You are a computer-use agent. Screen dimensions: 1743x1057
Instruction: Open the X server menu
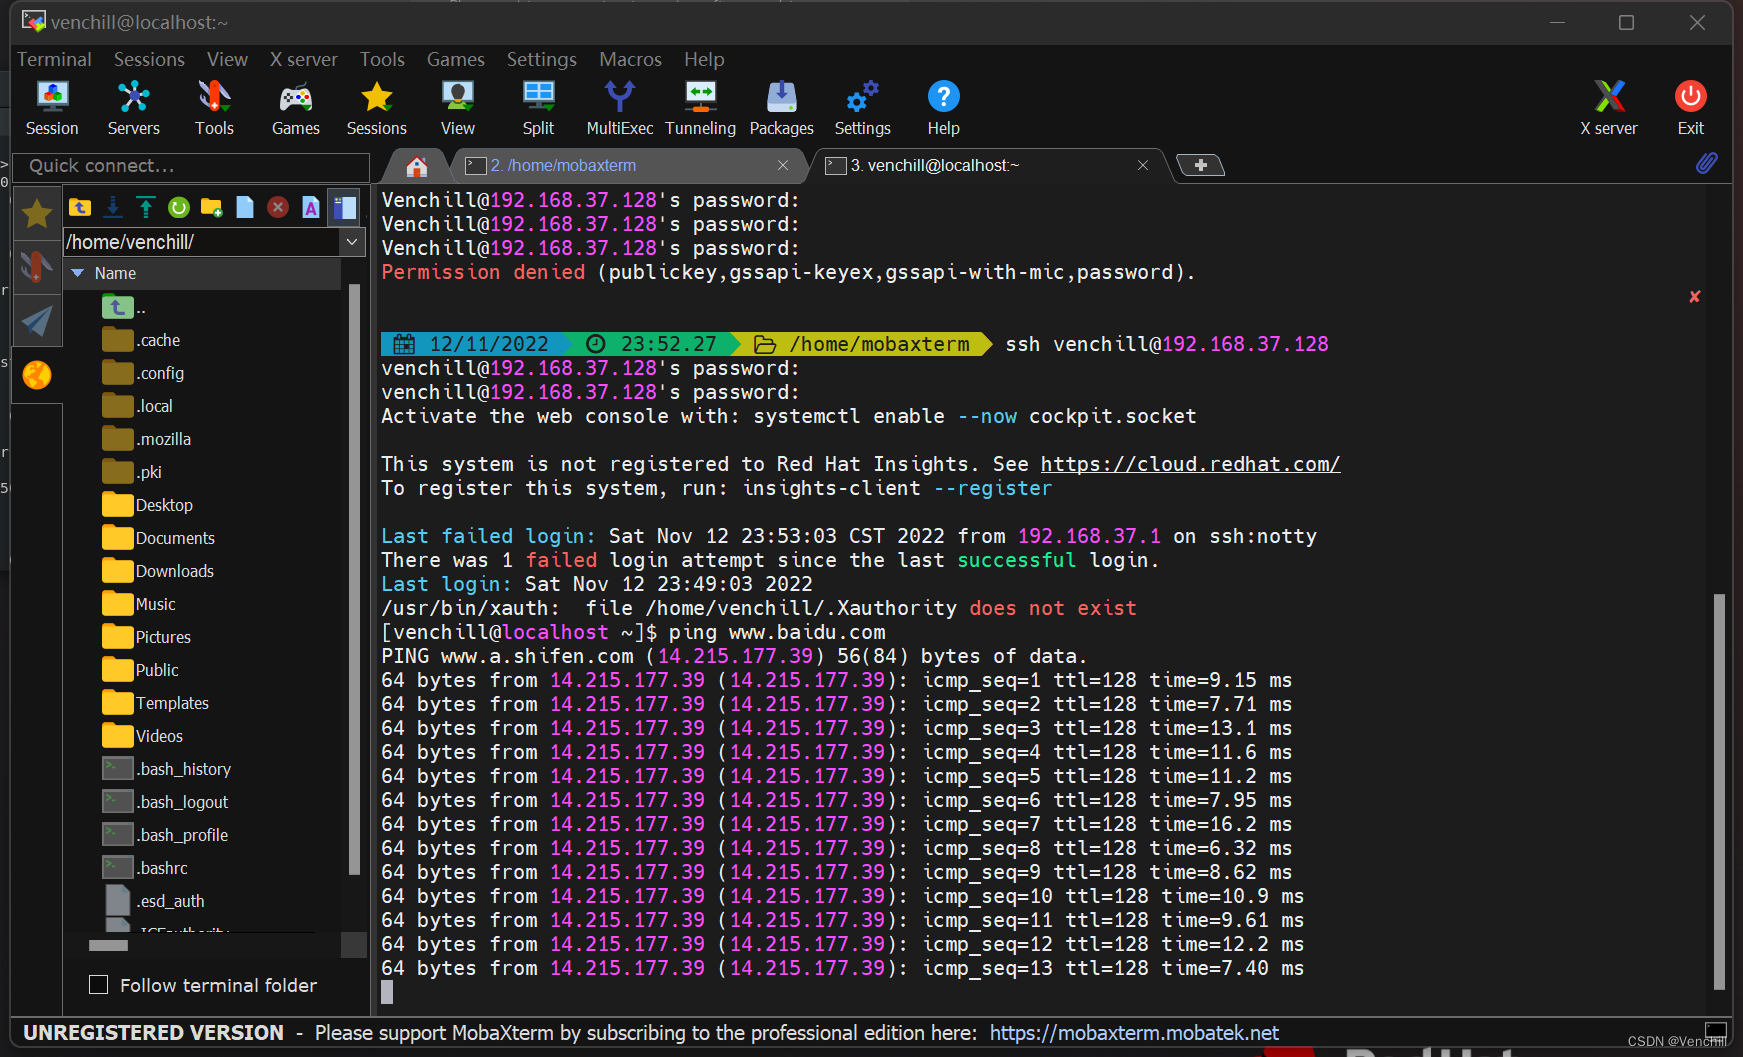pos(303,59)
